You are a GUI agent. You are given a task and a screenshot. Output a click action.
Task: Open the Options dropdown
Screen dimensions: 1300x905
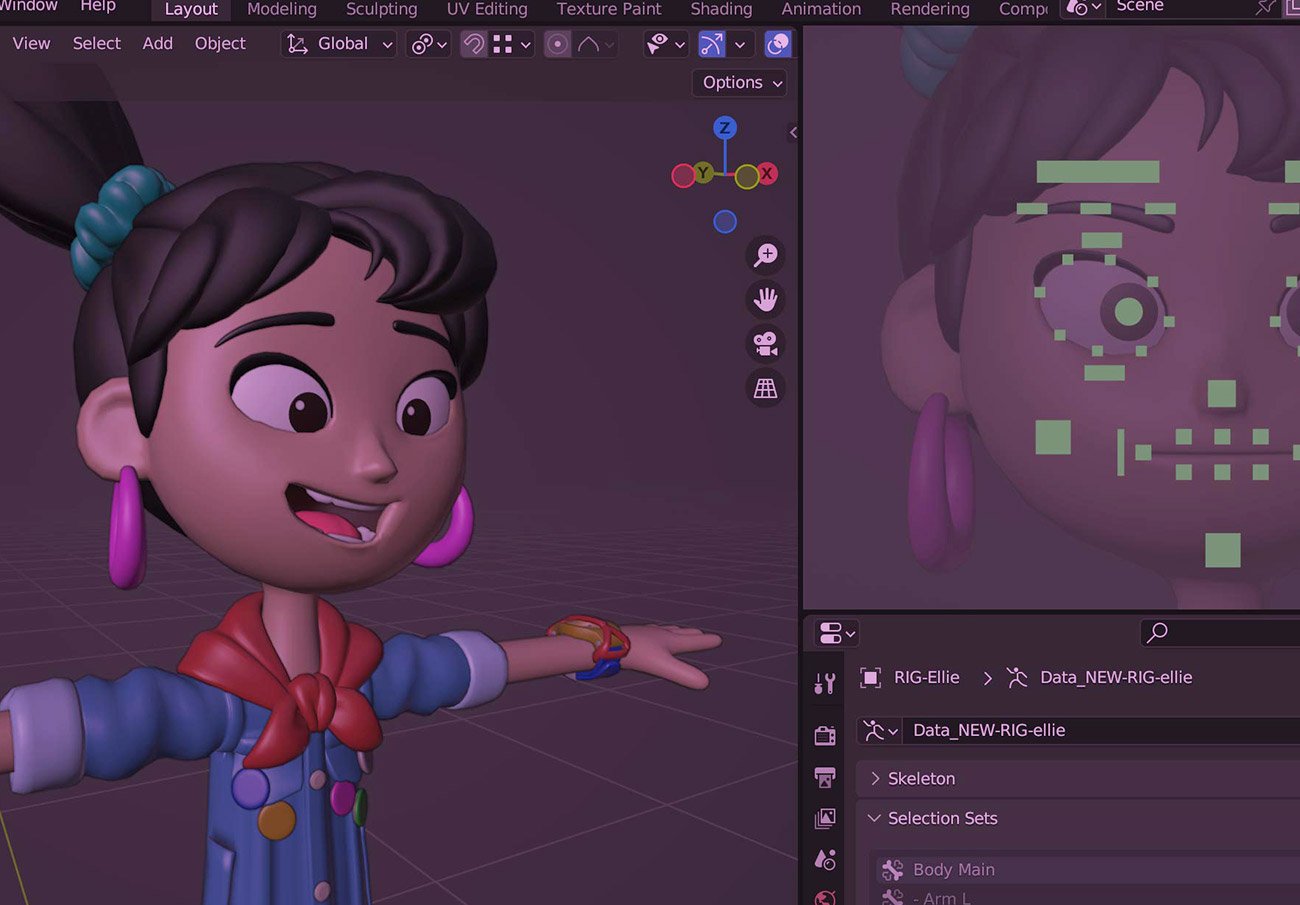[x=740, y=83]
